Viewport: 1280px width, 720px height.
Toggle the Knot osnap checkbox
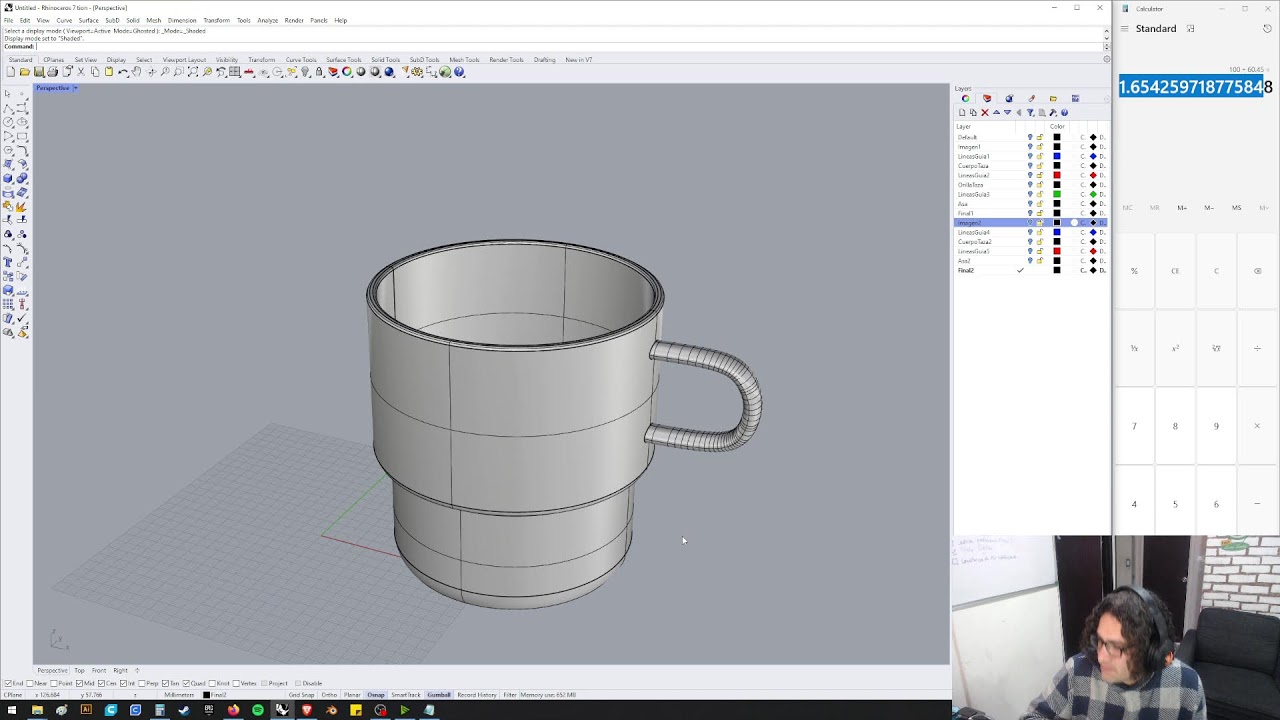tap(212, 683)
